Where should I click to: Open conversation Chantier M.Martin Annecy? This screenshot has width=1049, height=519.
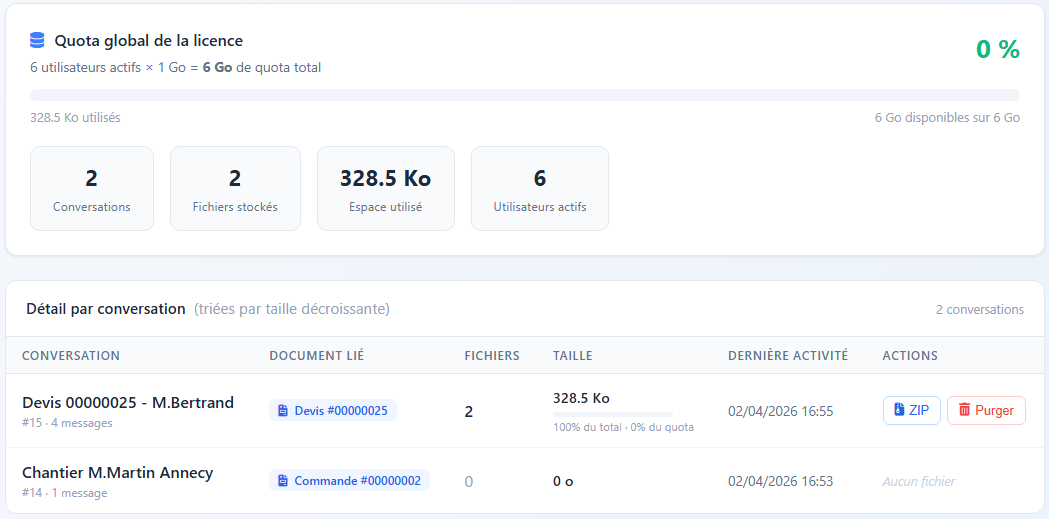[x=117, y=473]
